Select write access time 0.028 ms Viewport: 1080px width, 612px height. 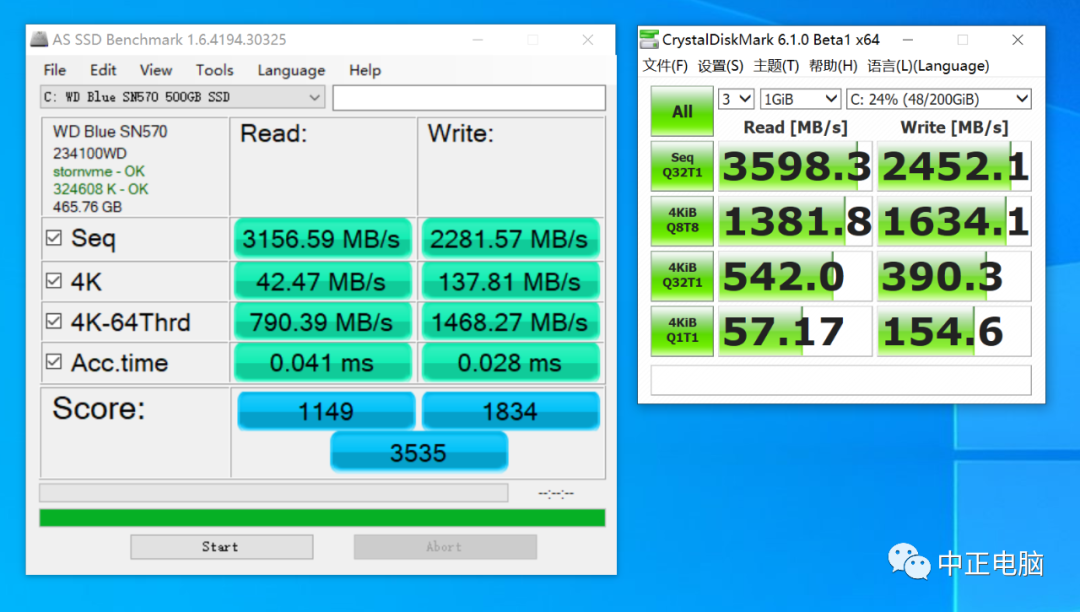[510, 363]
